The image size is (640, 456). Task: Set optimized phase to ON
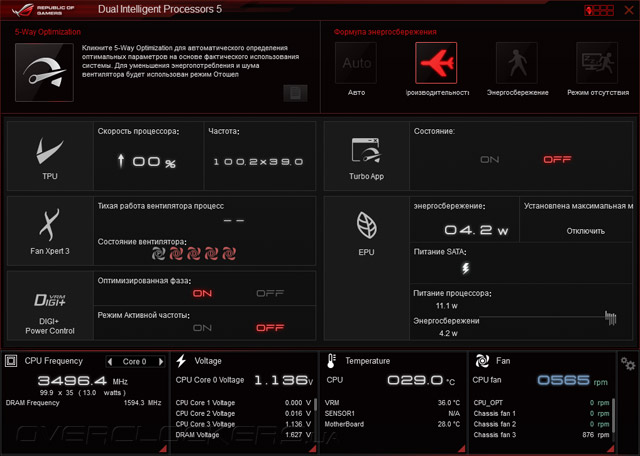tap(202, 294)
